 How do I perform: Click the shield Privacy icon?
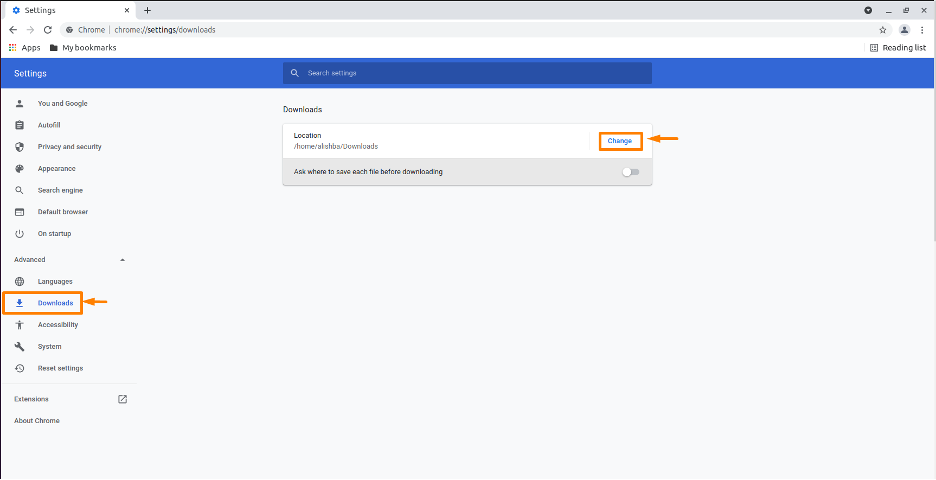point(20,147)
